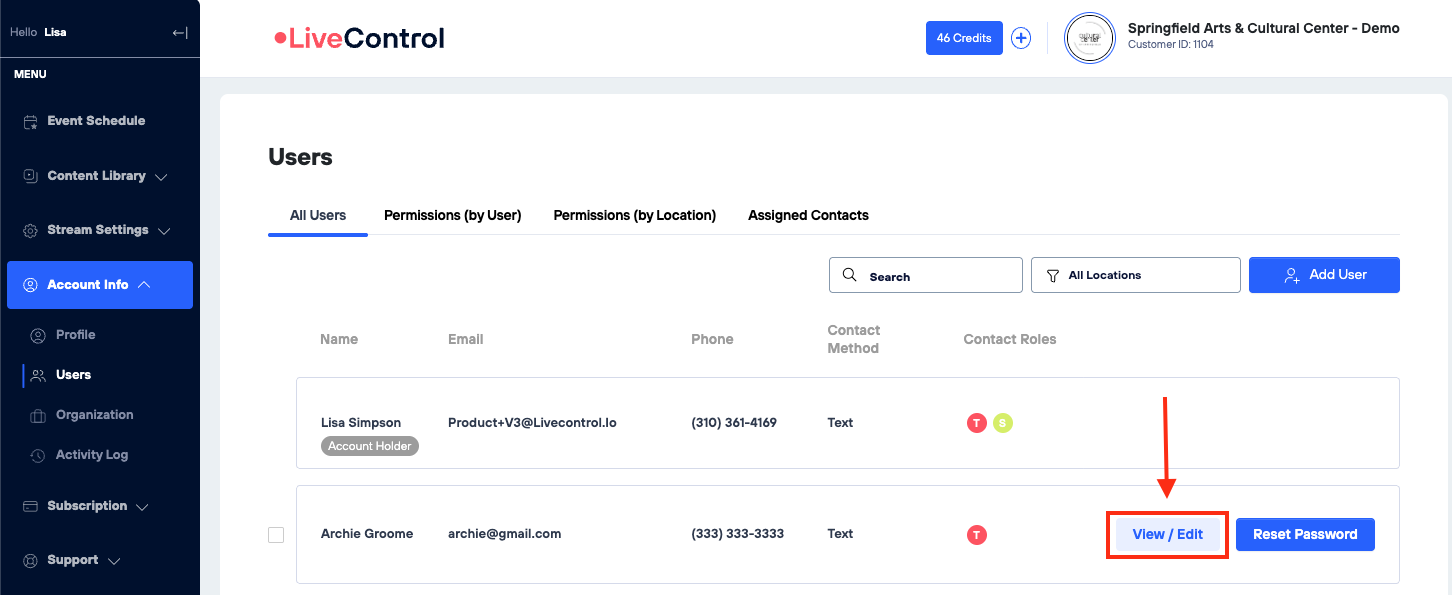Viewport: 1452px width, 595px height.
Task: Open Event Schedule from the sidebar
Action: 96,121
